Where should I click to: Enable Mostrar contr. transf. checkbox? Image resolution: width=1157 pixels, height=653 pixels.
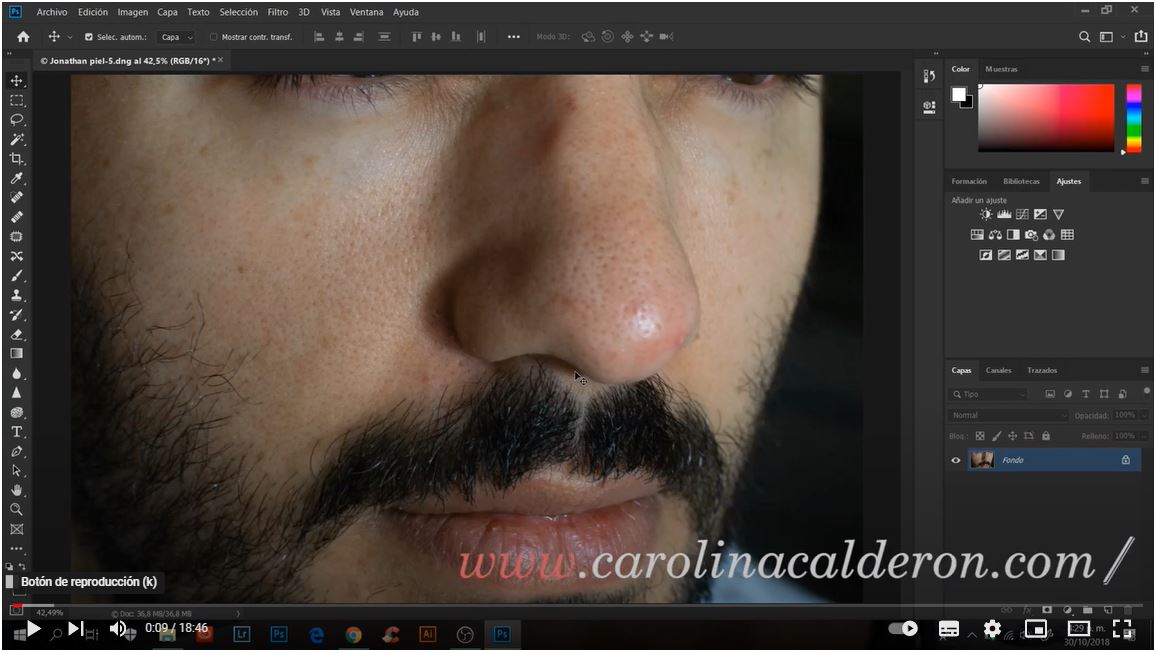[214, 37]
